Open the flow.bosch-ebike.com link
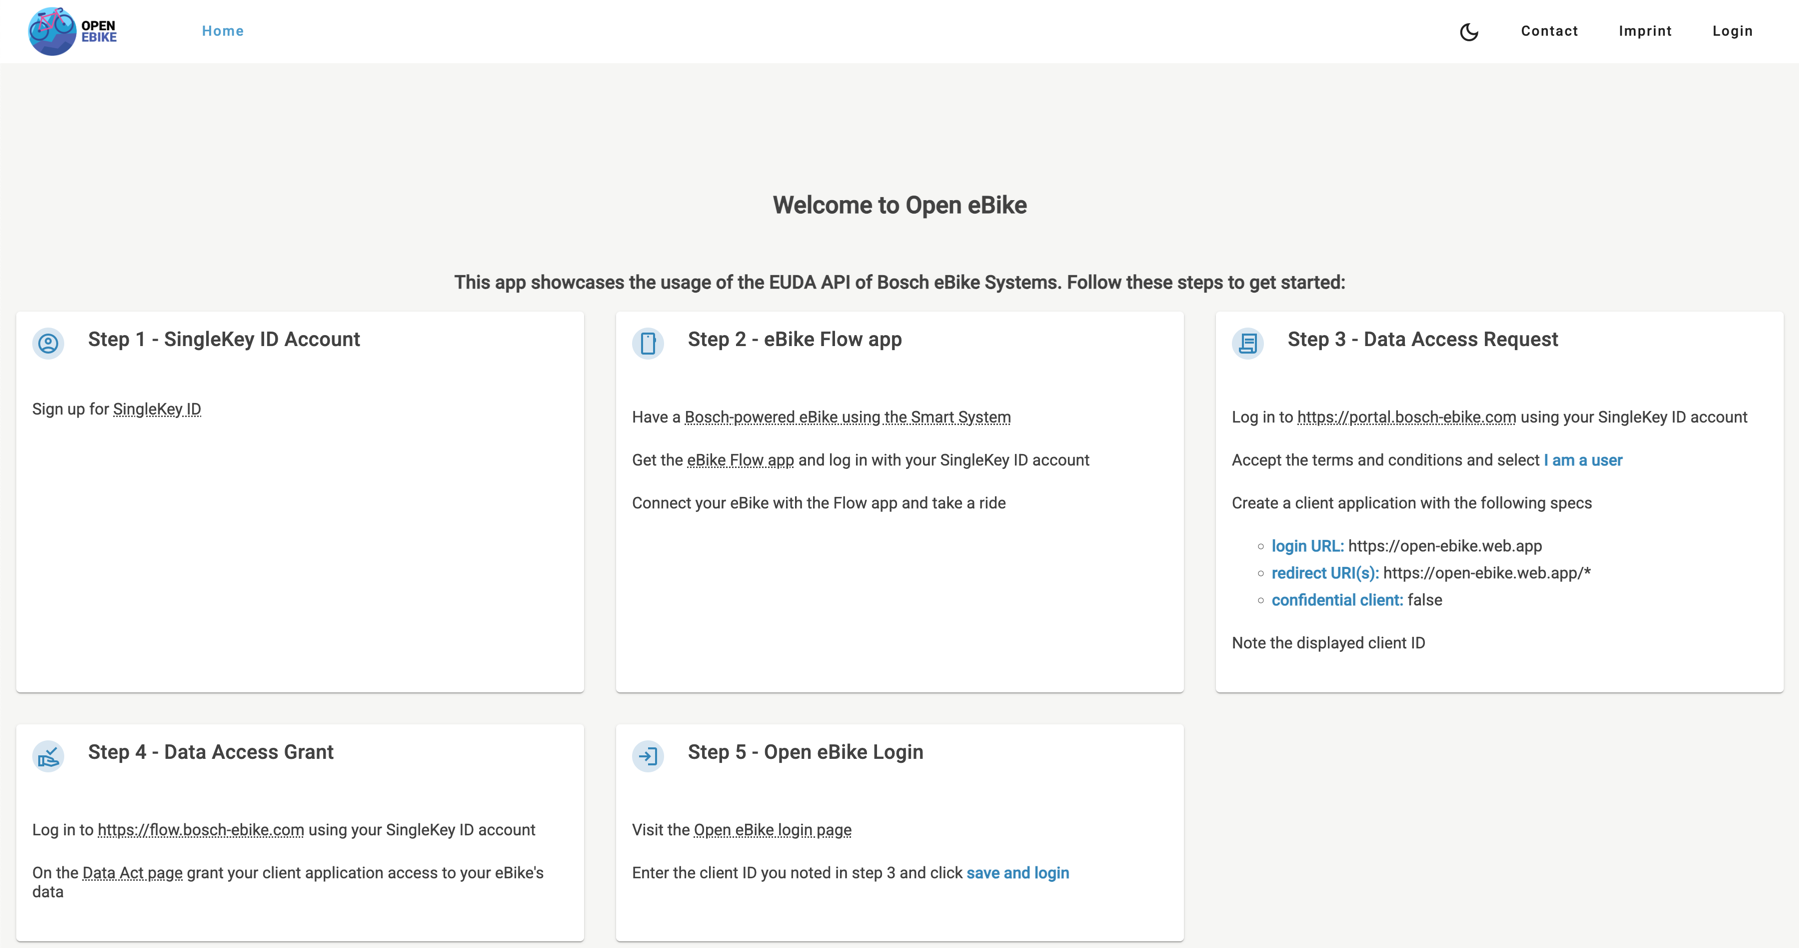Viewport: 1799px width, 948px height. 201,830
